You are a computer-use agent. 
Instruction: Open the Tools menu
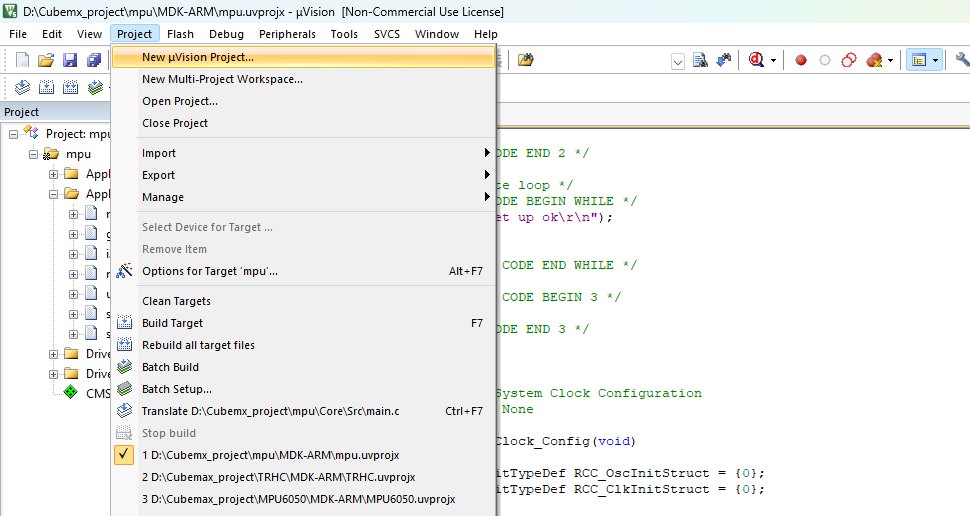344,34
